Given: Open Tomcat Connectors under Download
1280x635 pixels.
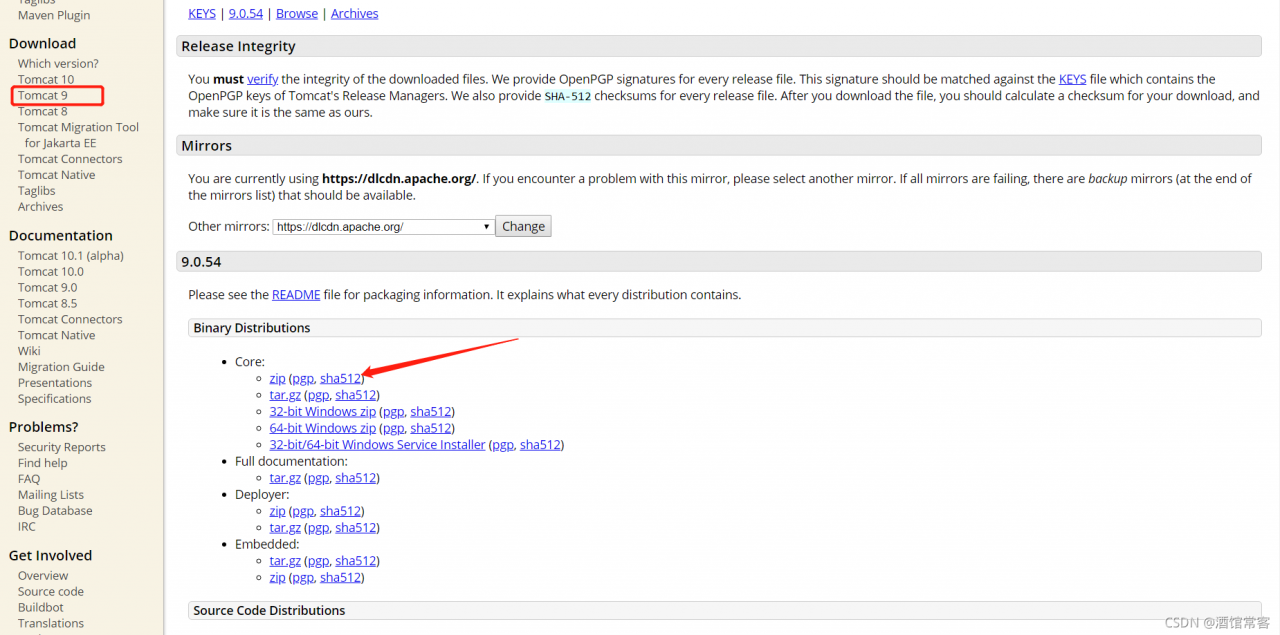Looking at the screenshot, I should tap(70, 159).
